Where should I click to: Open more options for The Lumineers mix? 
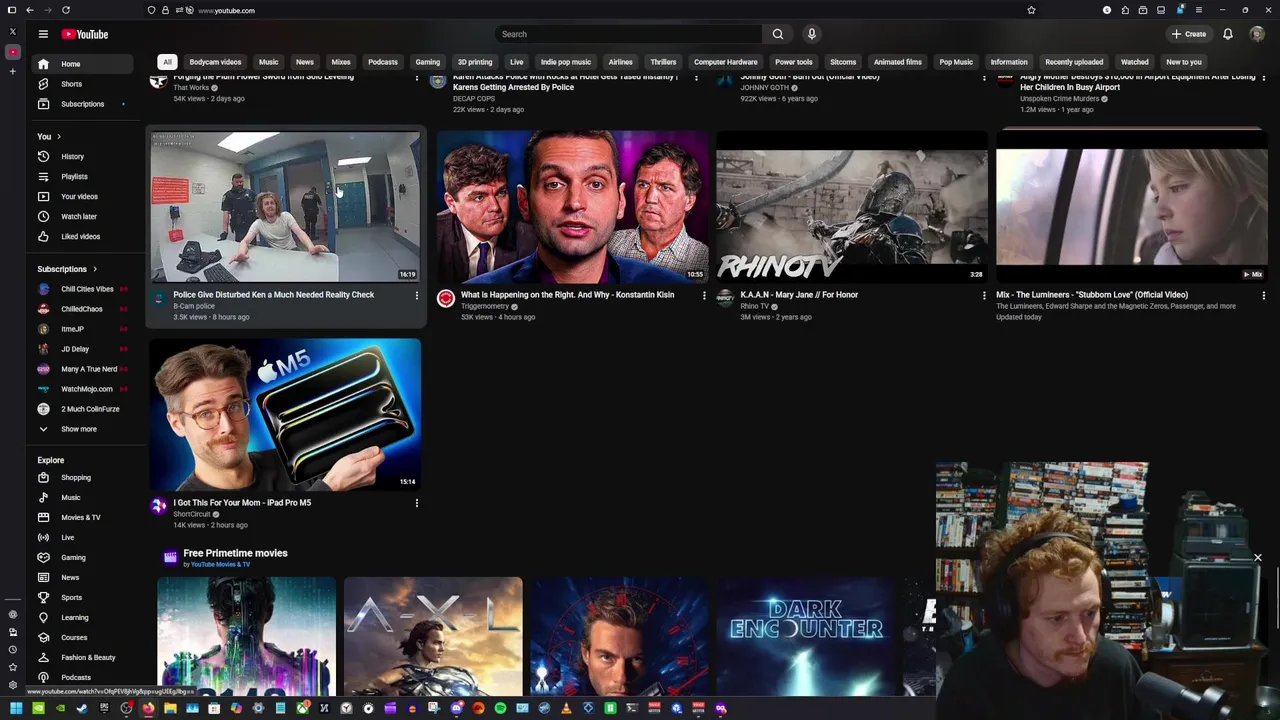pos(1264,295)
